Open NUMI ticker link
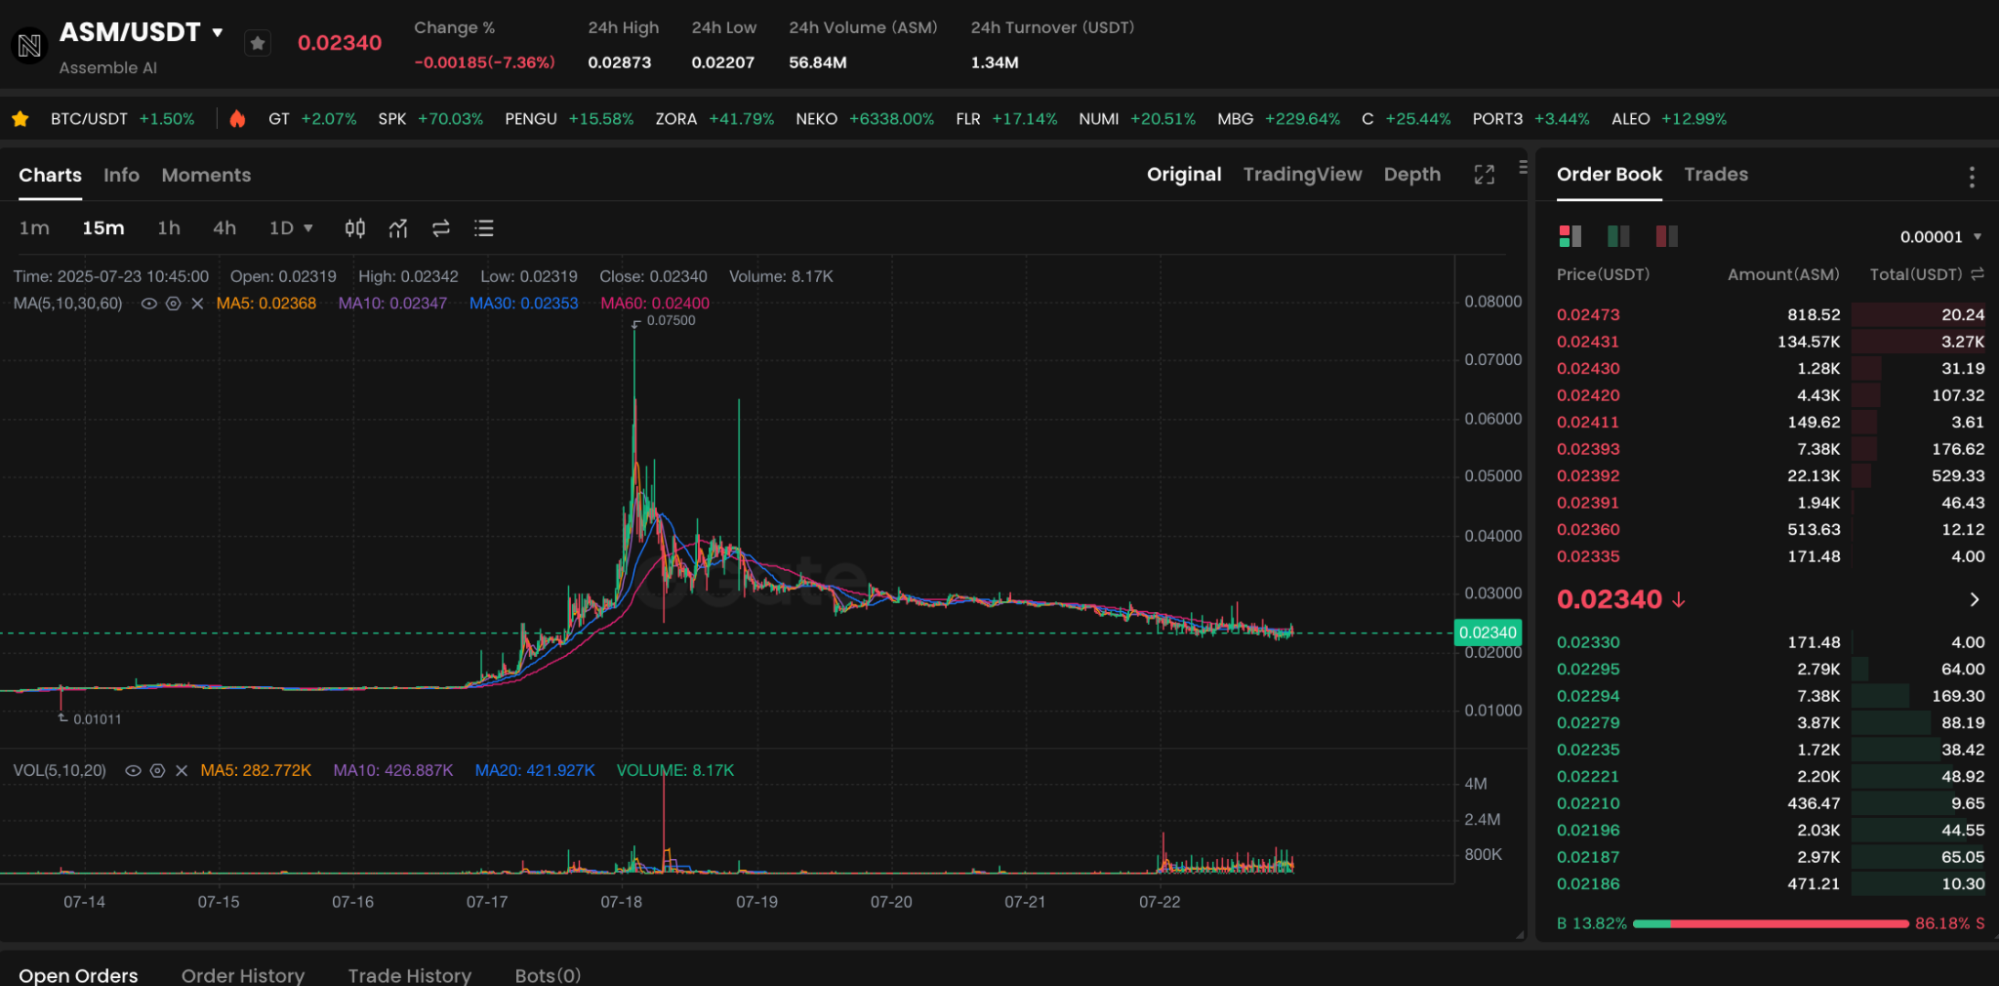This screenshot has width=1999, height=986. point(1137,119)
